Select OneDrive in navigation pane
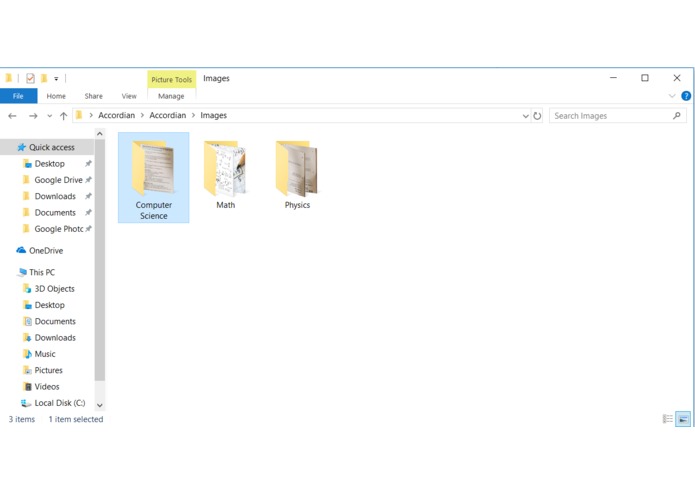Image resolution: width=695 pixels, height=494 pixels. (x=46, y=251)
